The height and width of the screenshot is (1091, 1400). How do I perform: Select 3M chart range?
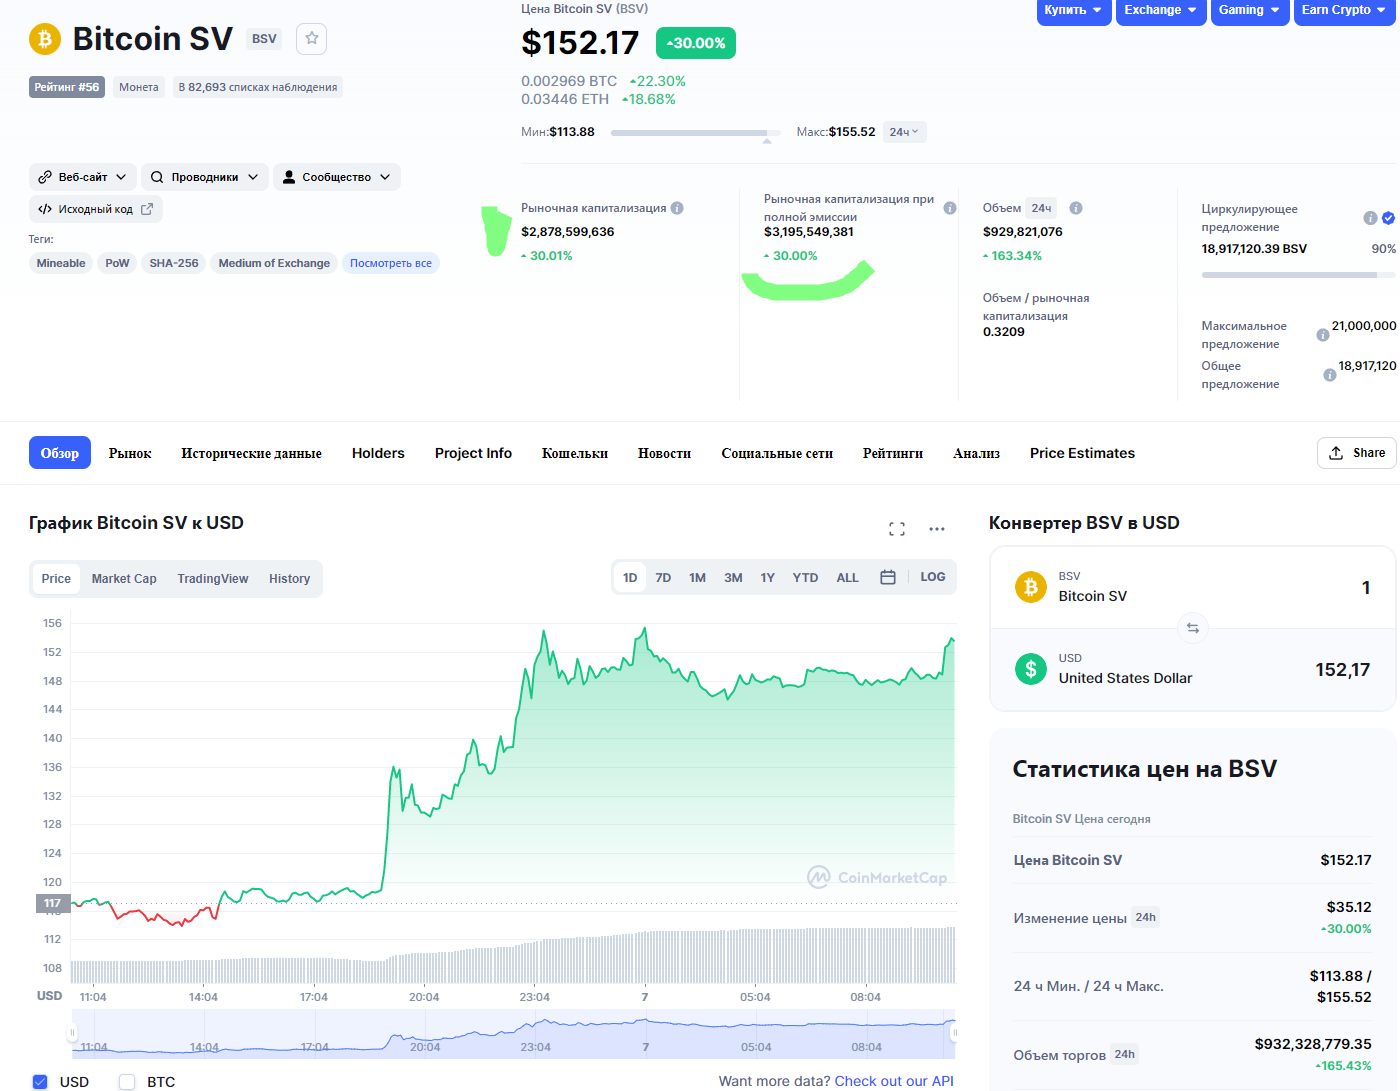[x=733, y=578]
